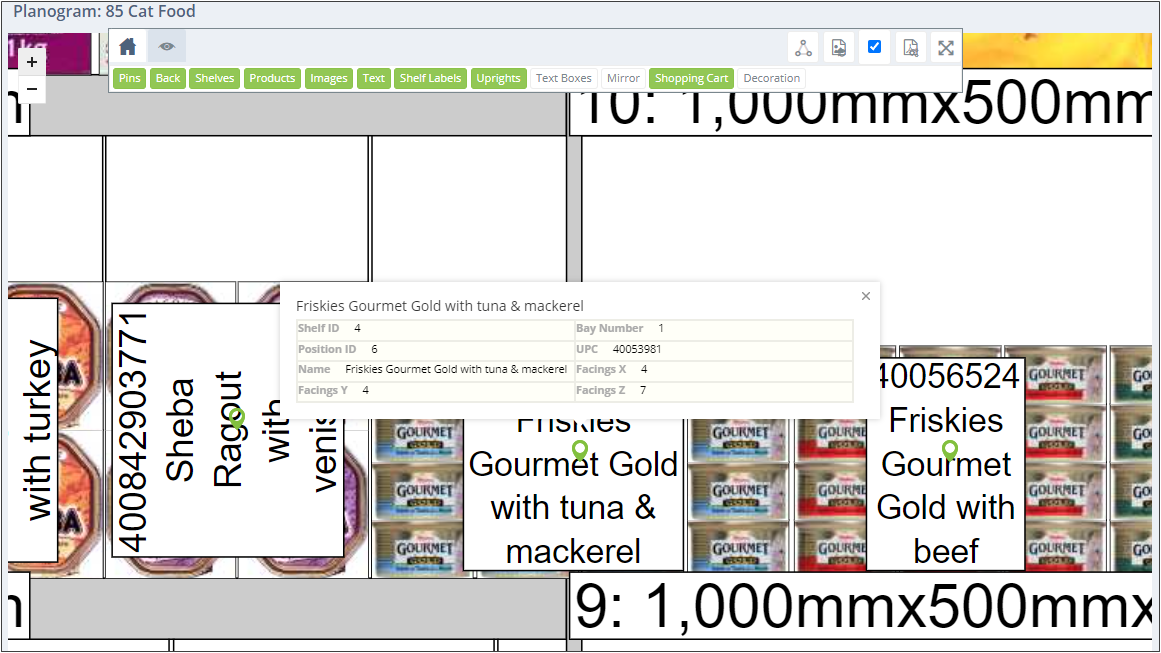Click the pin on Sheba Ragout product
This screenshot has width=1161, height=653.
coord(237,418)
